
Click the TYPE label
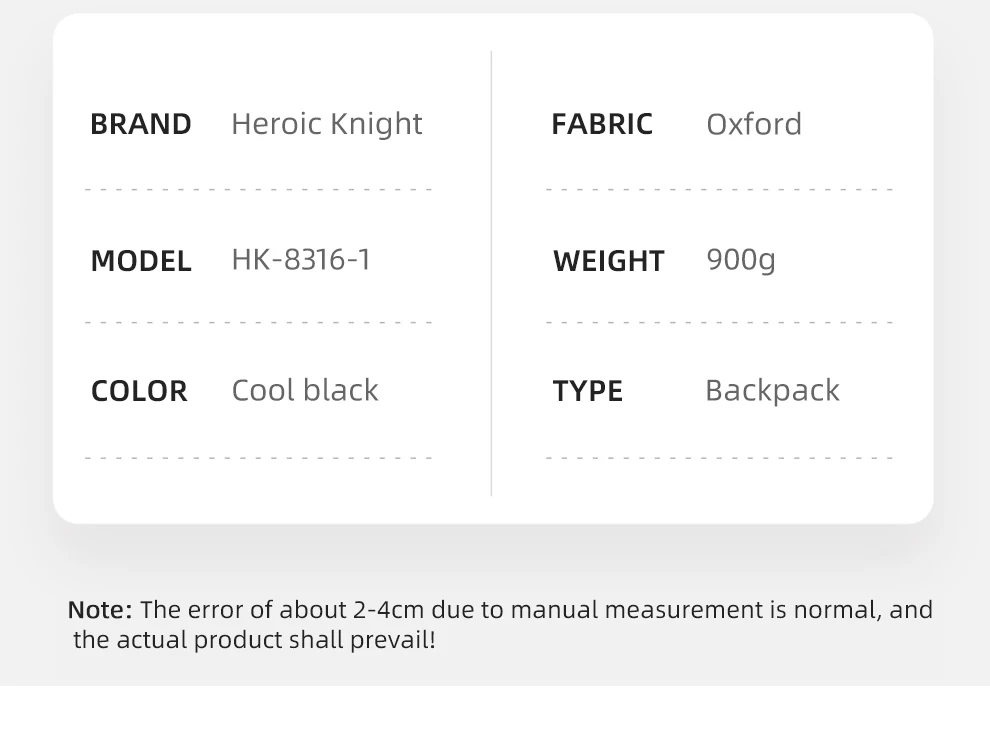click(587, 391)
